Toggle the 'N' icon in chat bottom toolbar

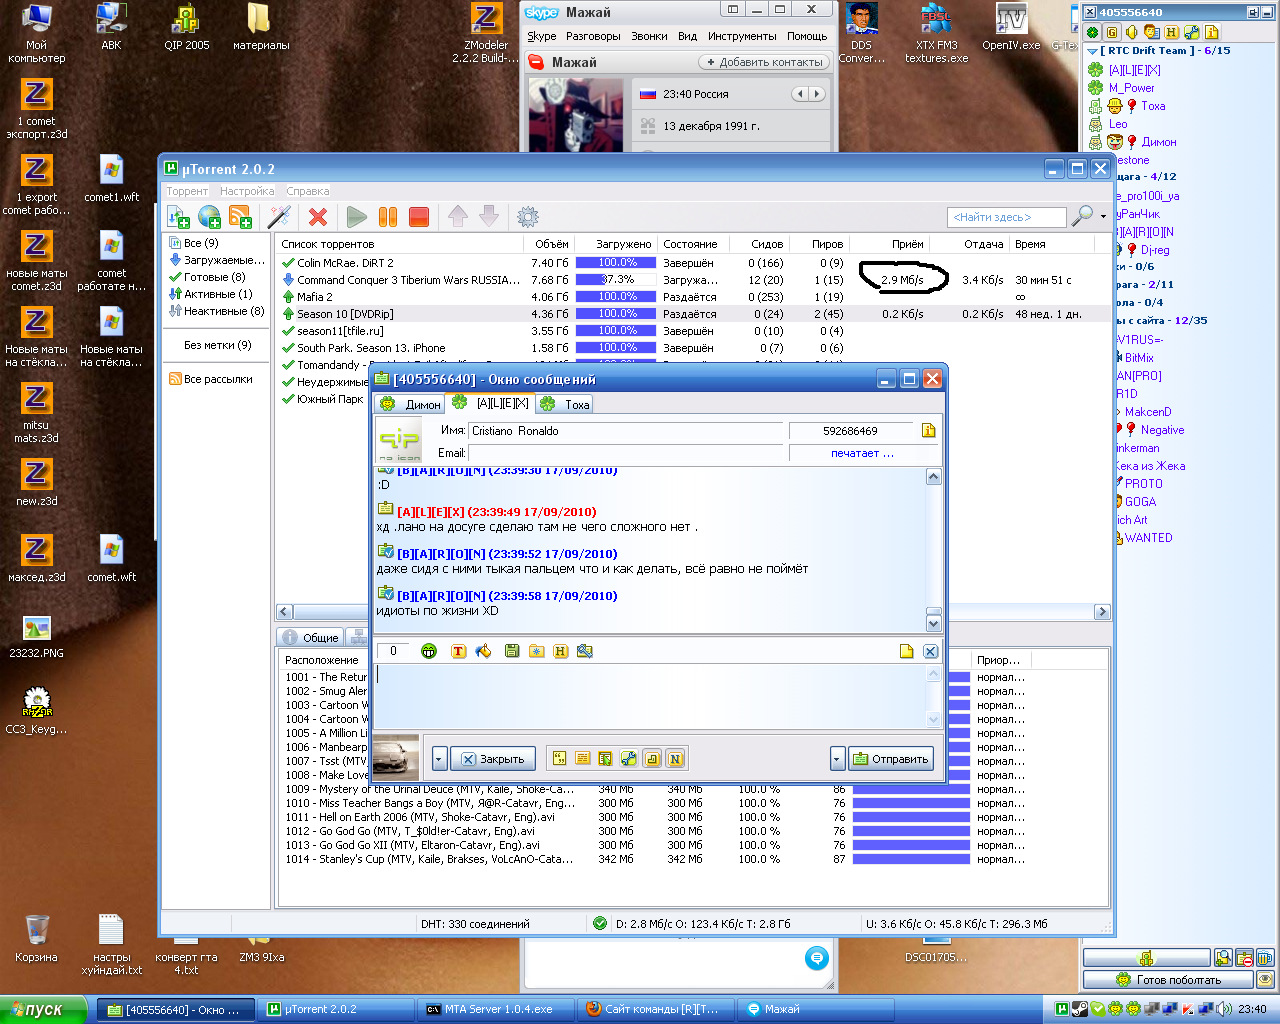675,759
